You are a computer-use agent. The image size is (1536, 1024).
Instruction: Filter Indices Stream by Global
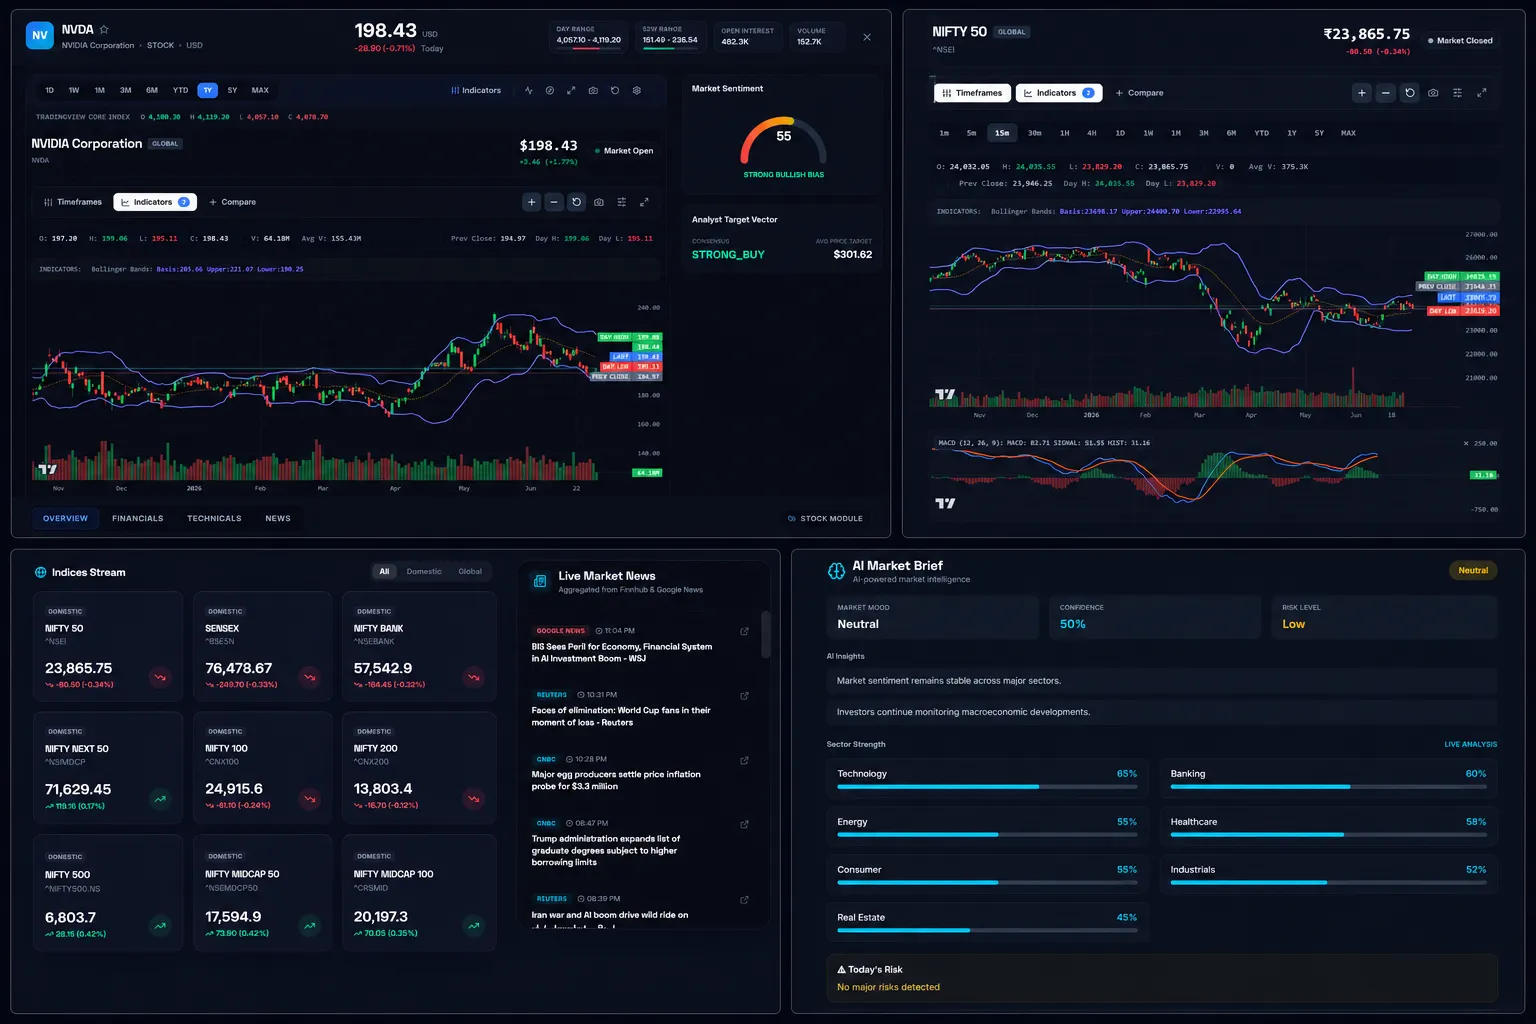click(470, 572)
